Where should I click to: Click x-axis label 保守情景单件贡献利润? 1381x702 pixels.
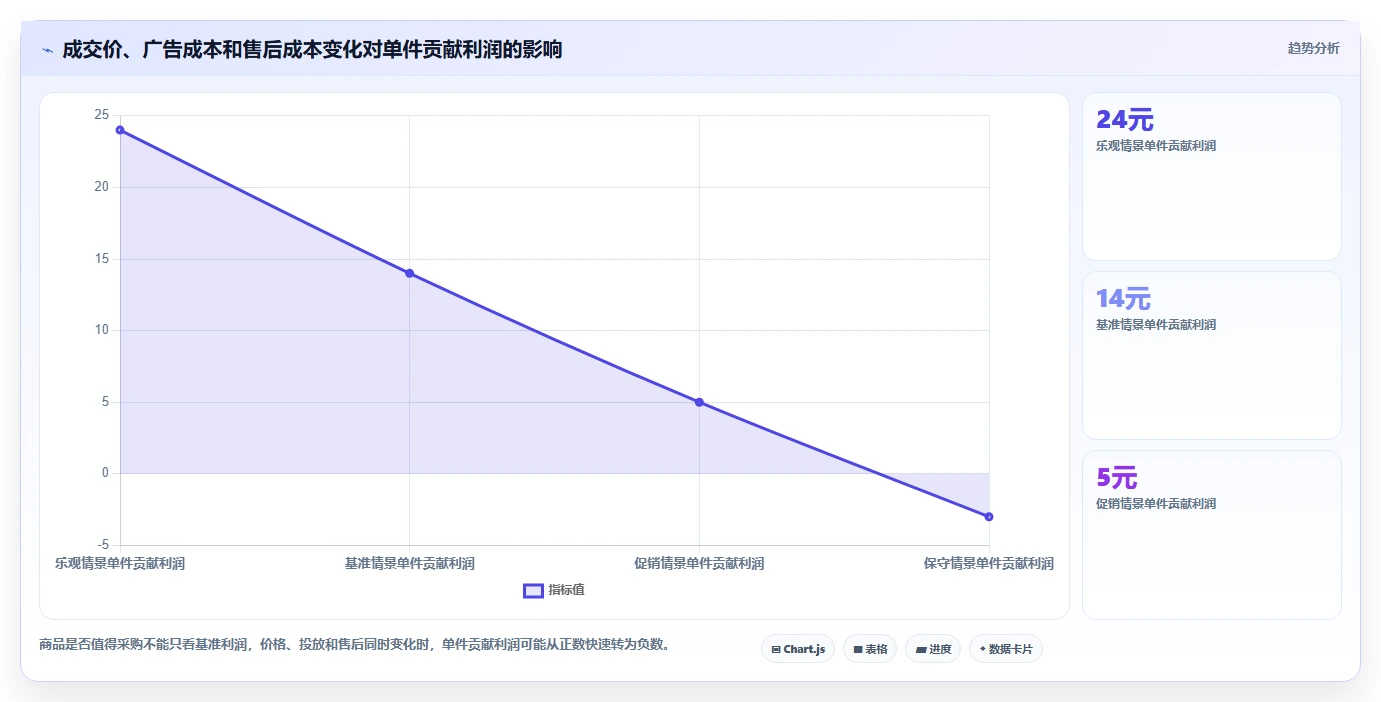coord(989,564)
